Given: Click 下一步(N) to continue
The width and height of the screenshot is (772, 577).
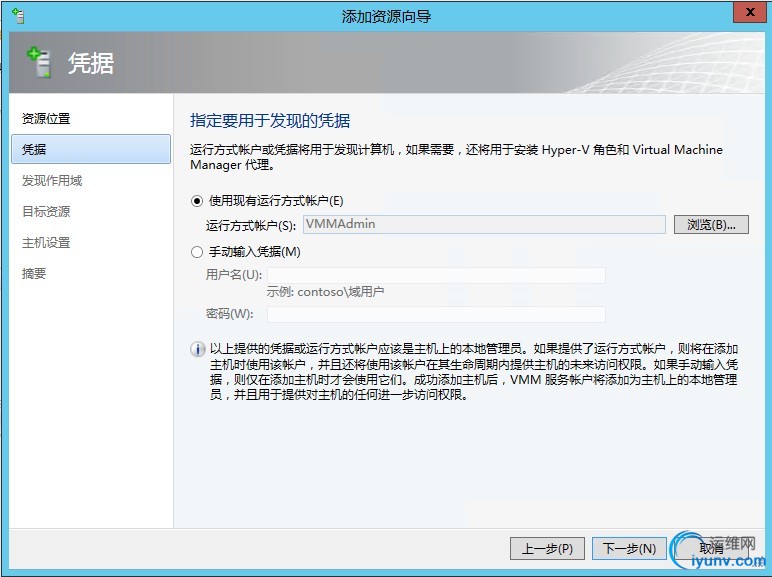Looking at the screenshot, I should [x=629, y=548].
